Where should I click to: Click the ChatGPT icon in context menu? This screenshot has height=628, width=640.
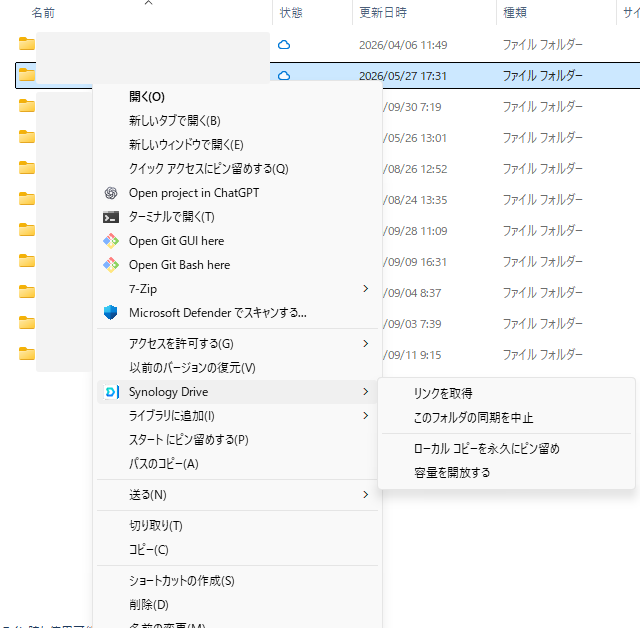(111, 193)
